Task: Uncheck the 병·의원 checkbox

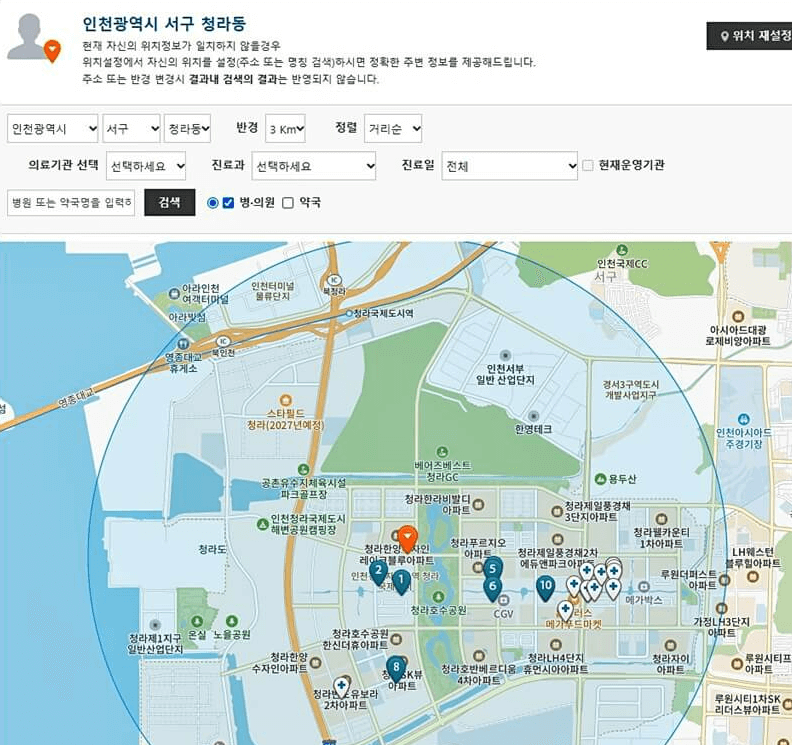Action: (228, 203)
